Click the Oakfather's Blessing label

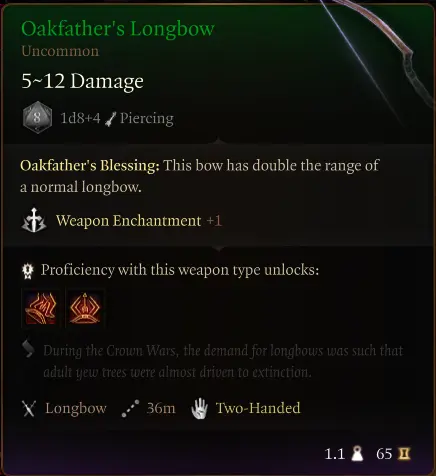pos(90,165)
